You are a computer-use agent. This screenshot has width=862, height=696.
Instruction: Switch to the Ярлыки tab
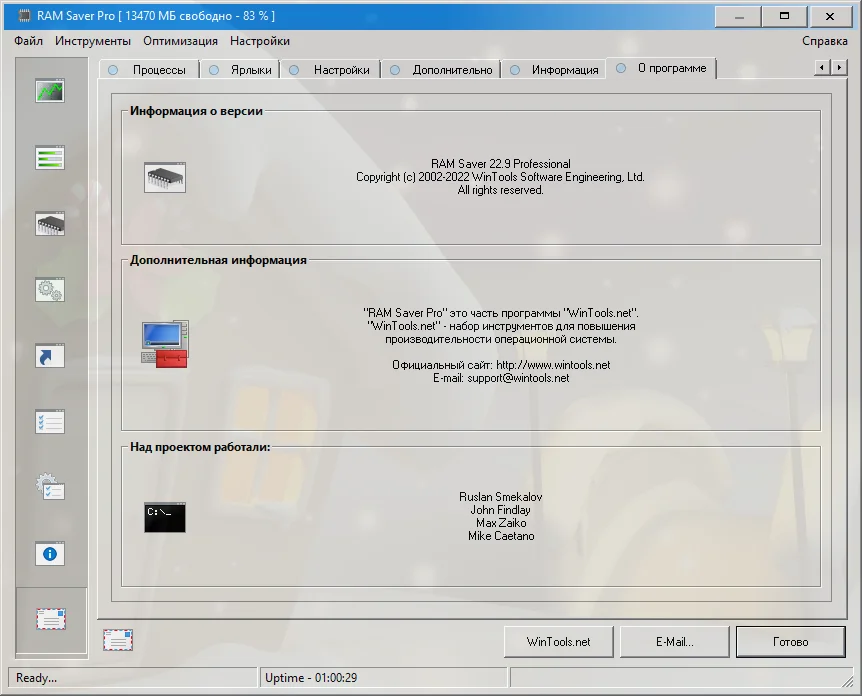pyautogui.click(x=241, y=70)
